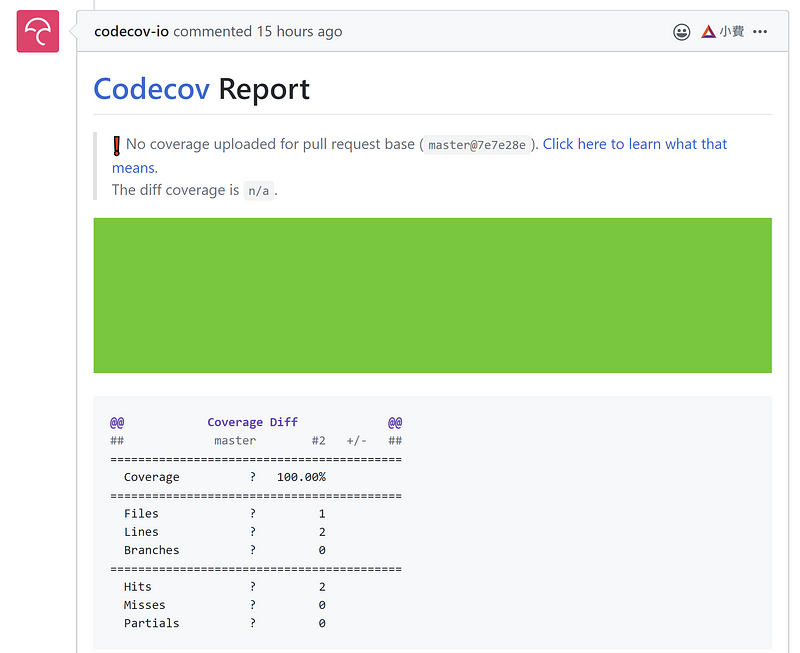Screen dimensions: 800x653
Task: Click the "Report" heading text
Action: 264,89
